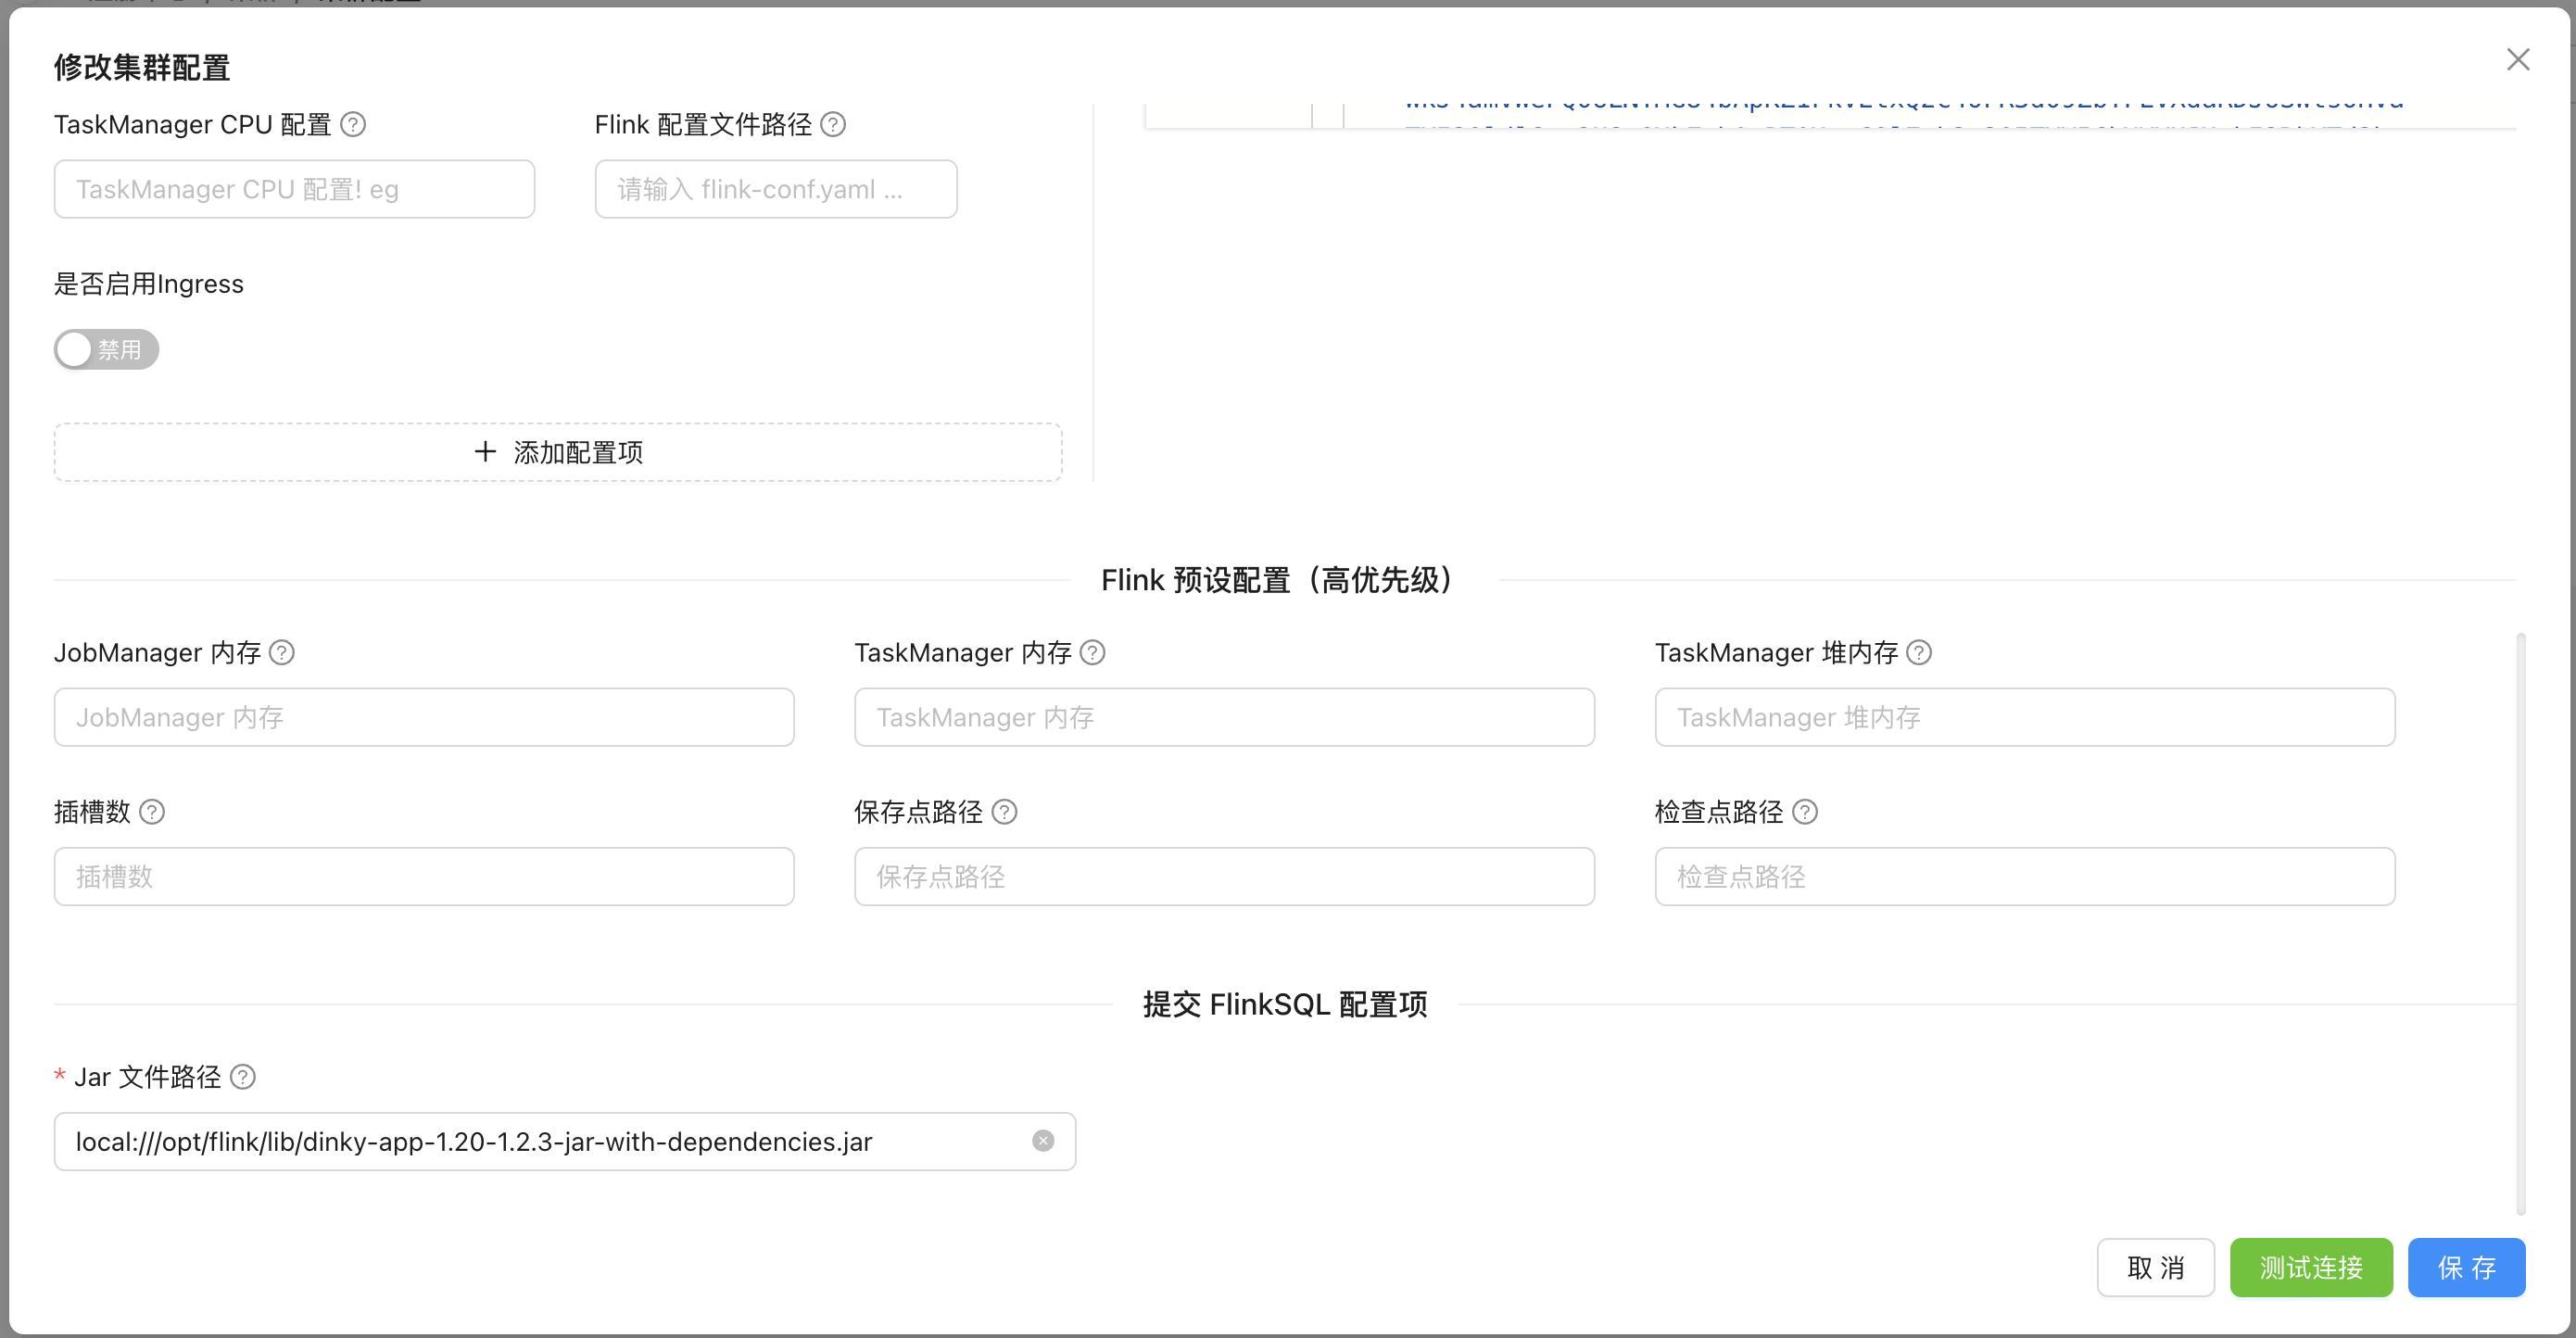The width and height of the screenshot is (2576, 1338).
Task: Click 添加配置项 to add config item
Action: (x=558, y=453)
